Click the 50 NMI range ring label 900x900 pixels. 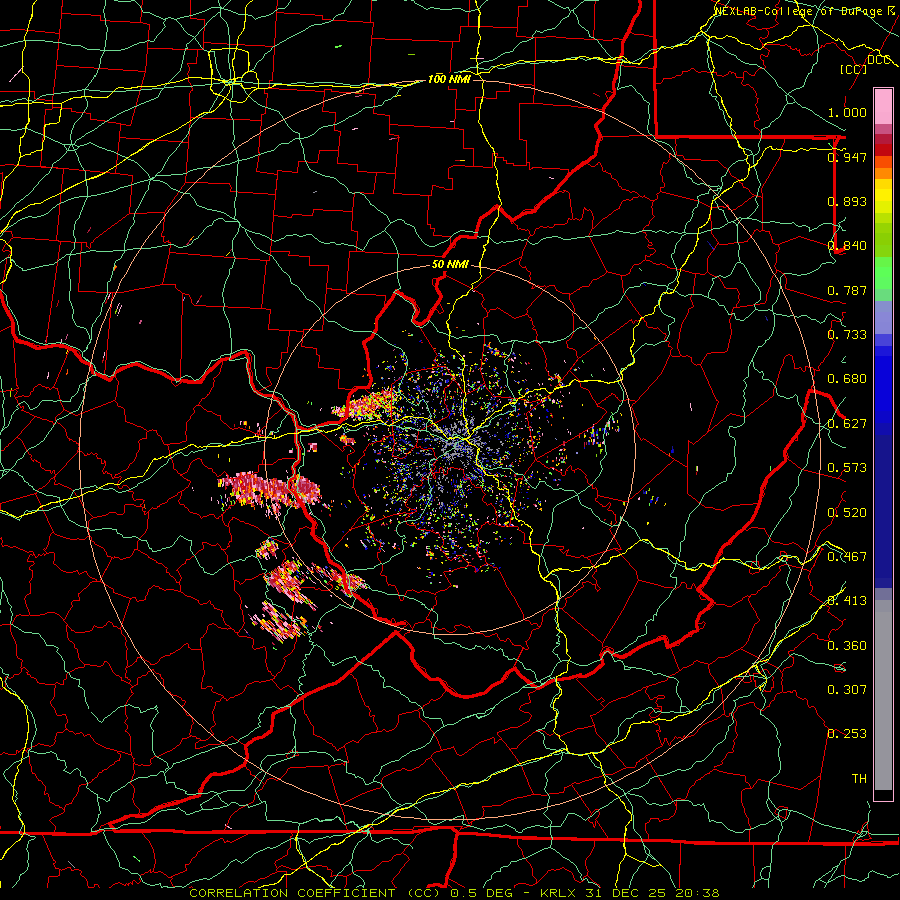click(x=450, y=264)
